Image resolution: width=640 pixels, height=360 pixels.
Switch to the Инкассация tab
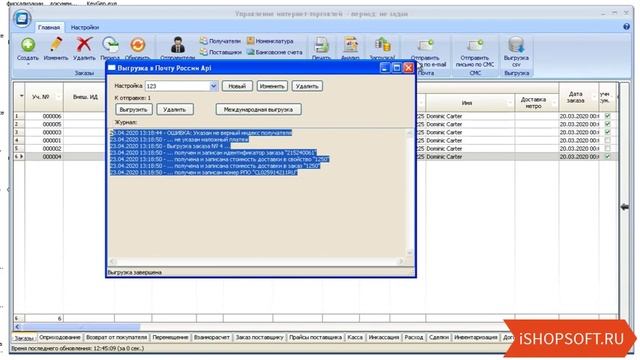point(384,338)
